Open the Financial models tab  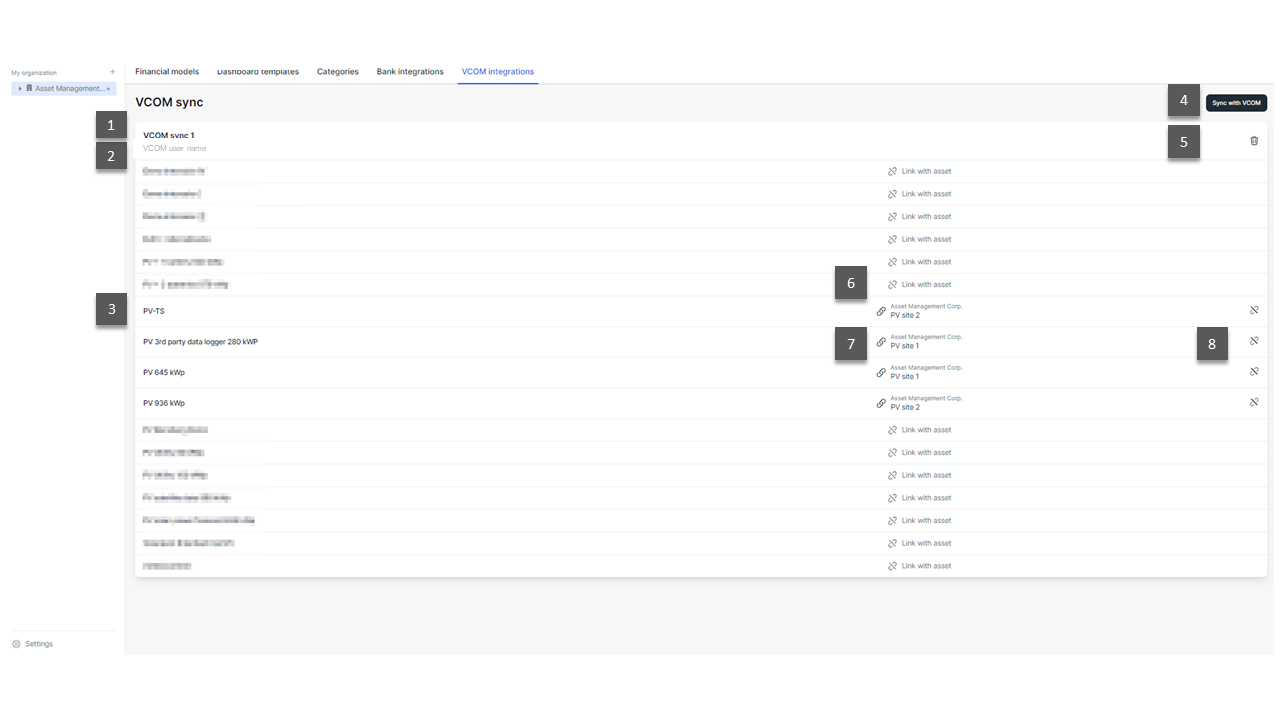[167, 72]
